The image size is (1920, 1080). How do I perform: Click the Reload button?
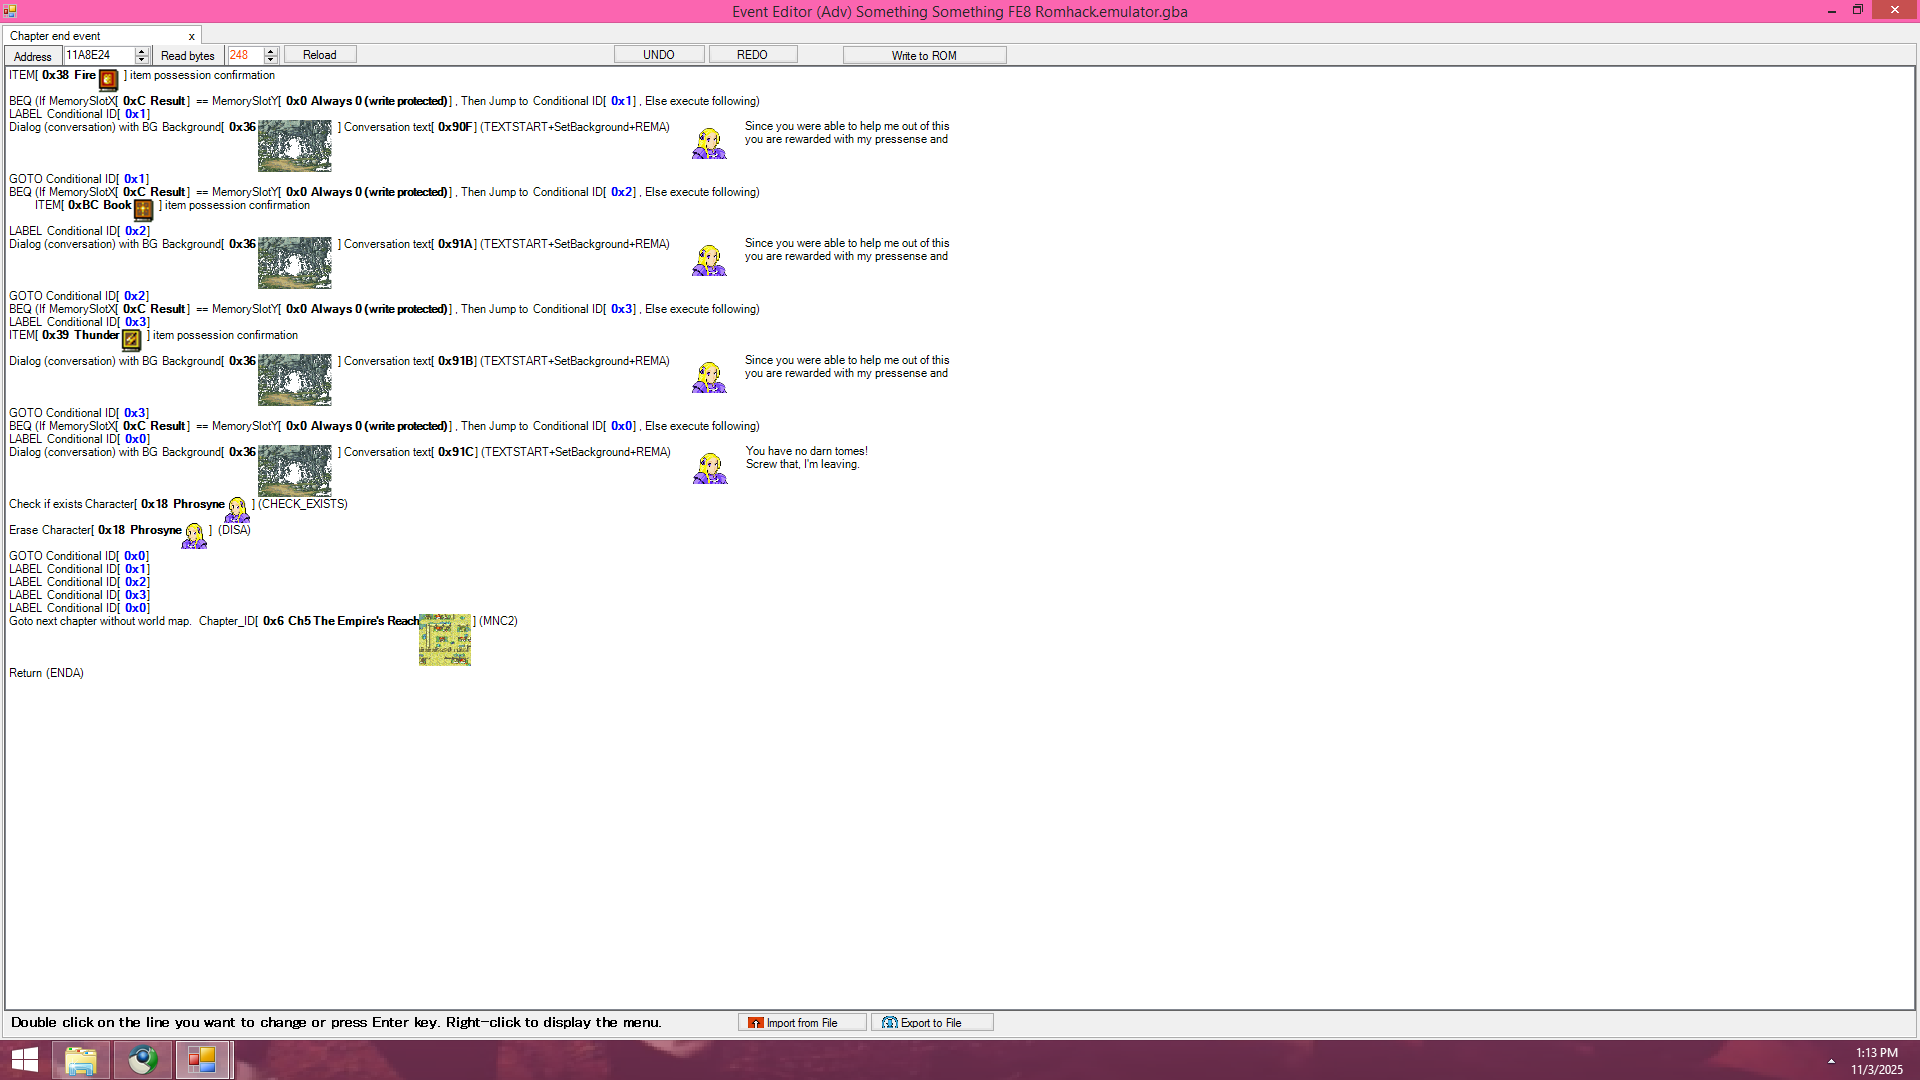(320, 55)
